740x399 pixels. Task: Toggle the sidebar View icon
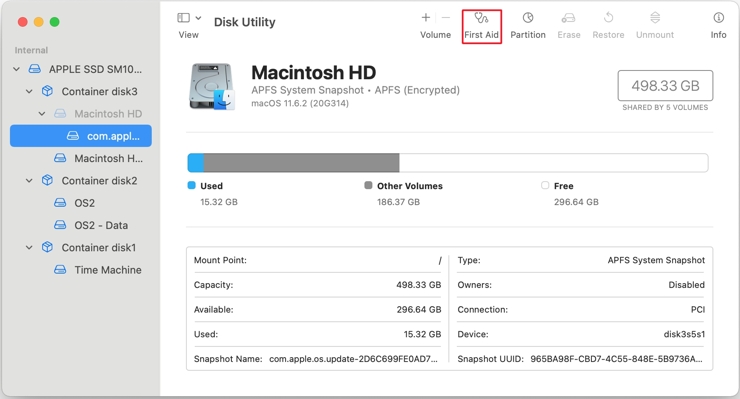[184, 18]
